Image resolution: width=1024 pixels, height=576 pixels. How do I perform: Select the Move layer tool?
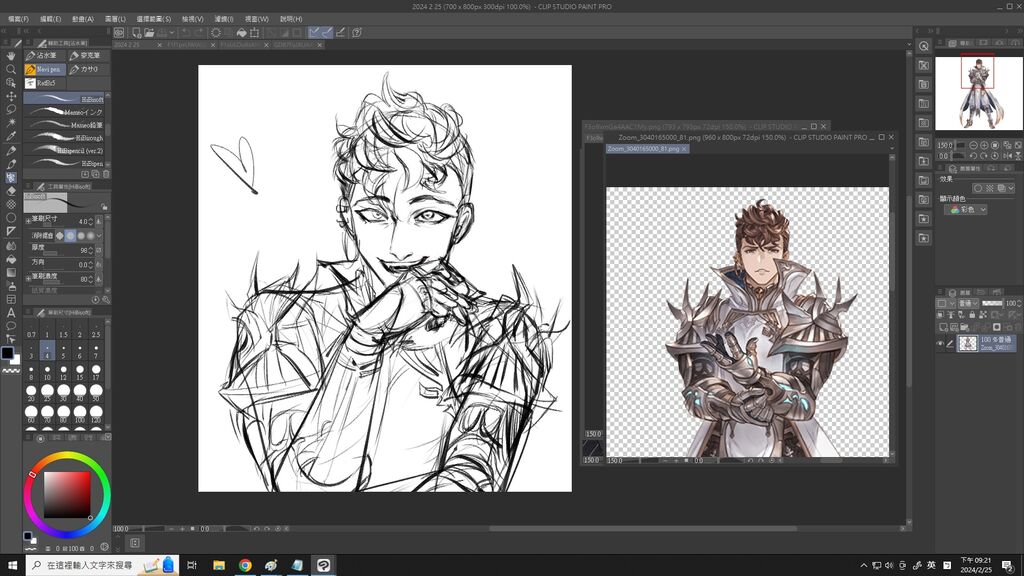11,96
